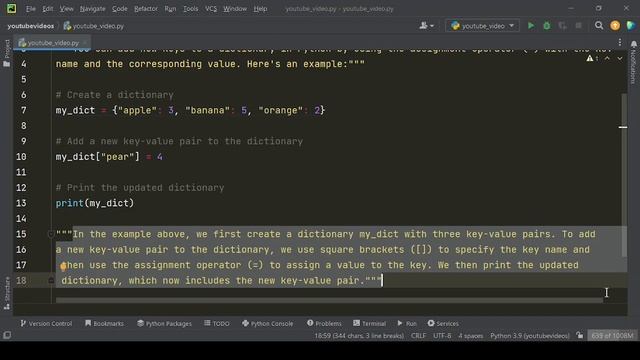Viewport: 640px width, 360px height.
Task: Open the File menu
Action: [x=31, y=9]
